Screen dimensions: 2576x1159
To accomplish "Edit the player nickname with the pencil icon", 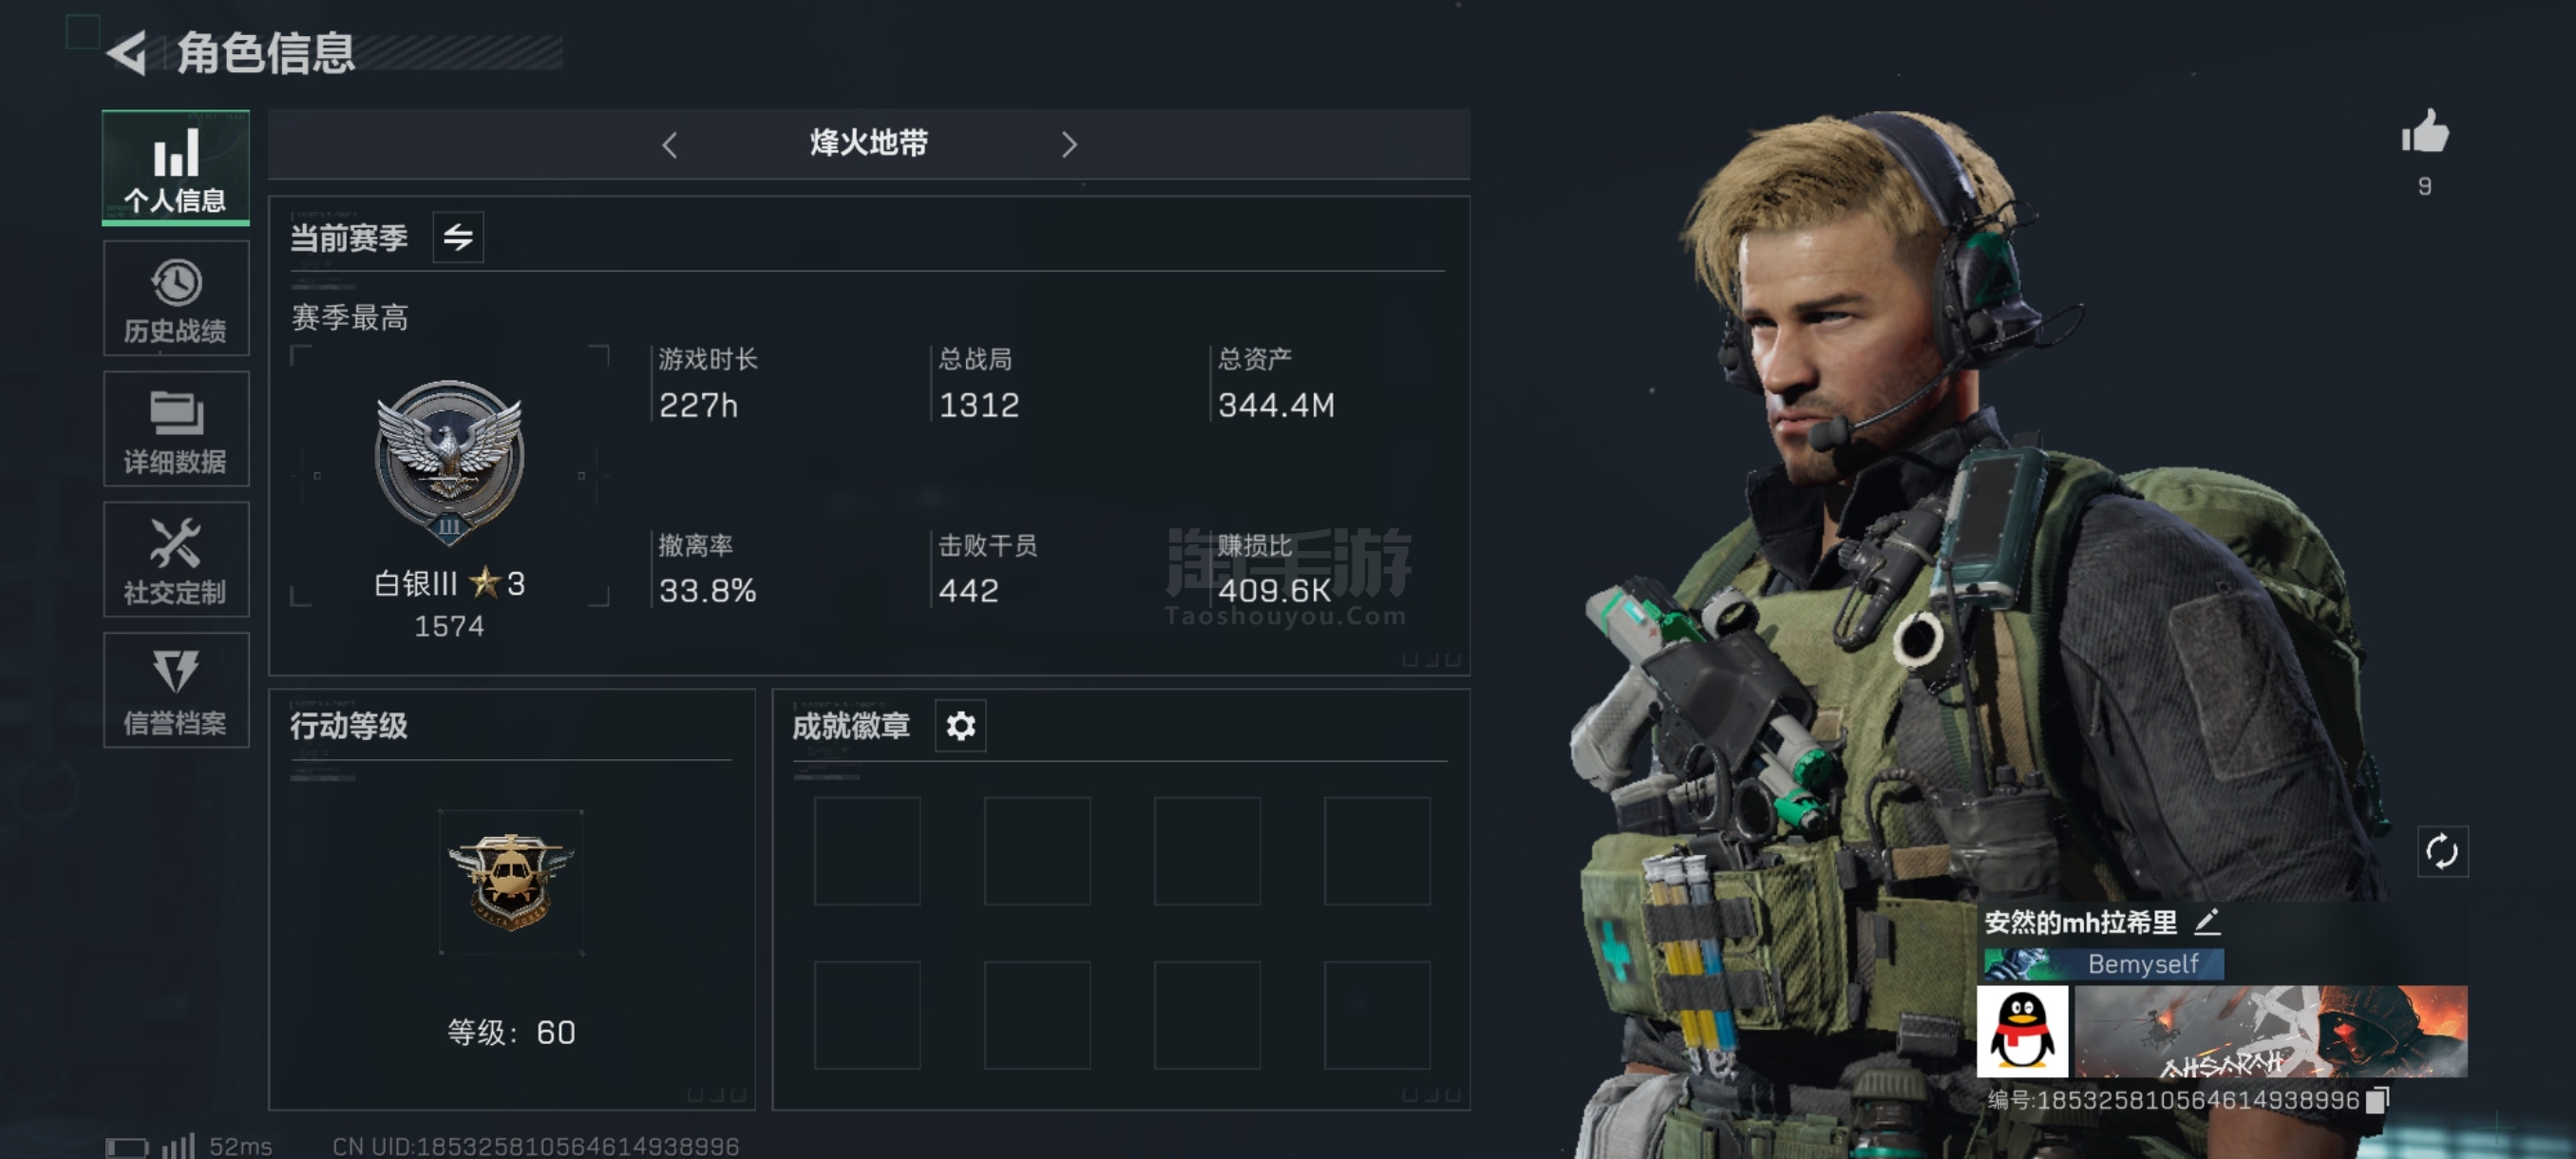I will 2207,921.
